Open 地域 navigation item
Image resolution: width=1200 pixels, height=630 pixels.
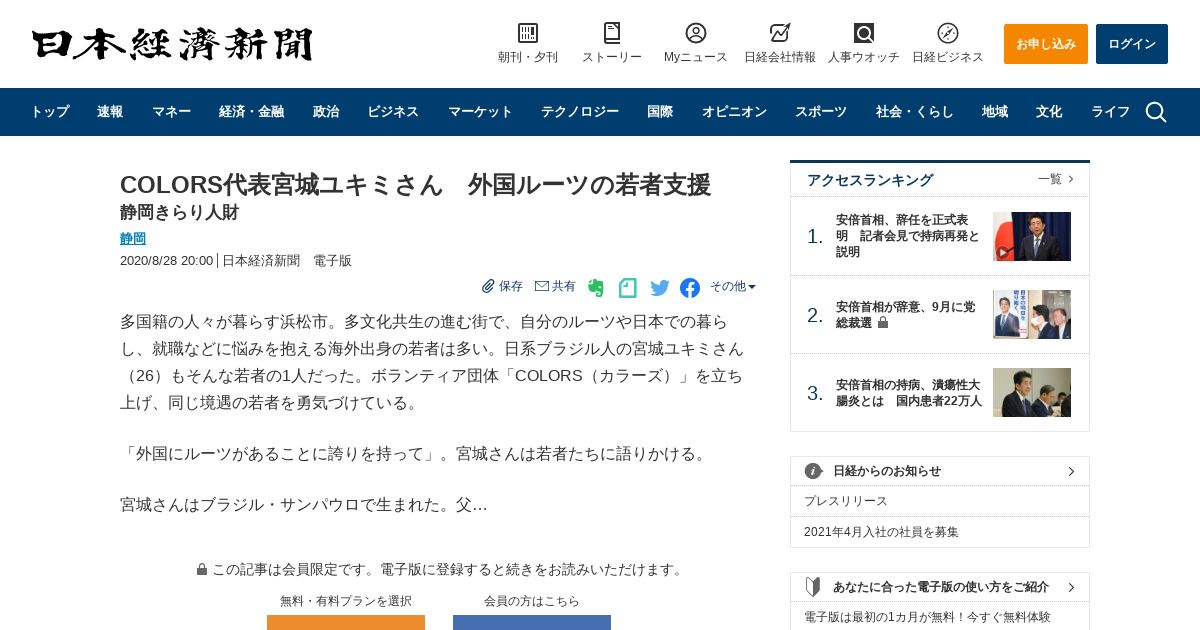coord(995,112)
